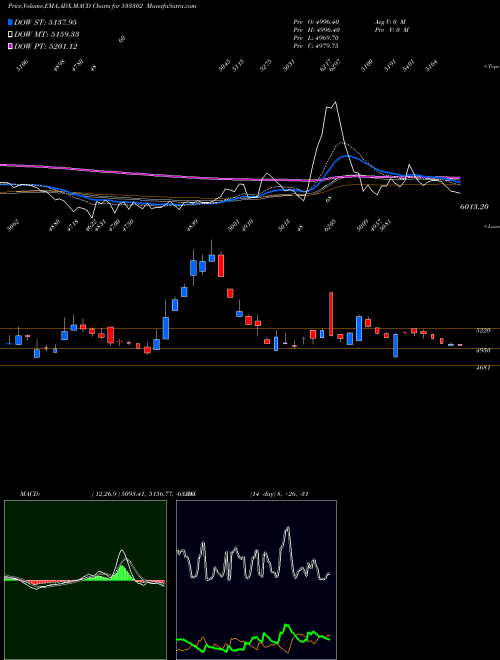Click the white DOW MT legend swatch

[x=11, y=35]
